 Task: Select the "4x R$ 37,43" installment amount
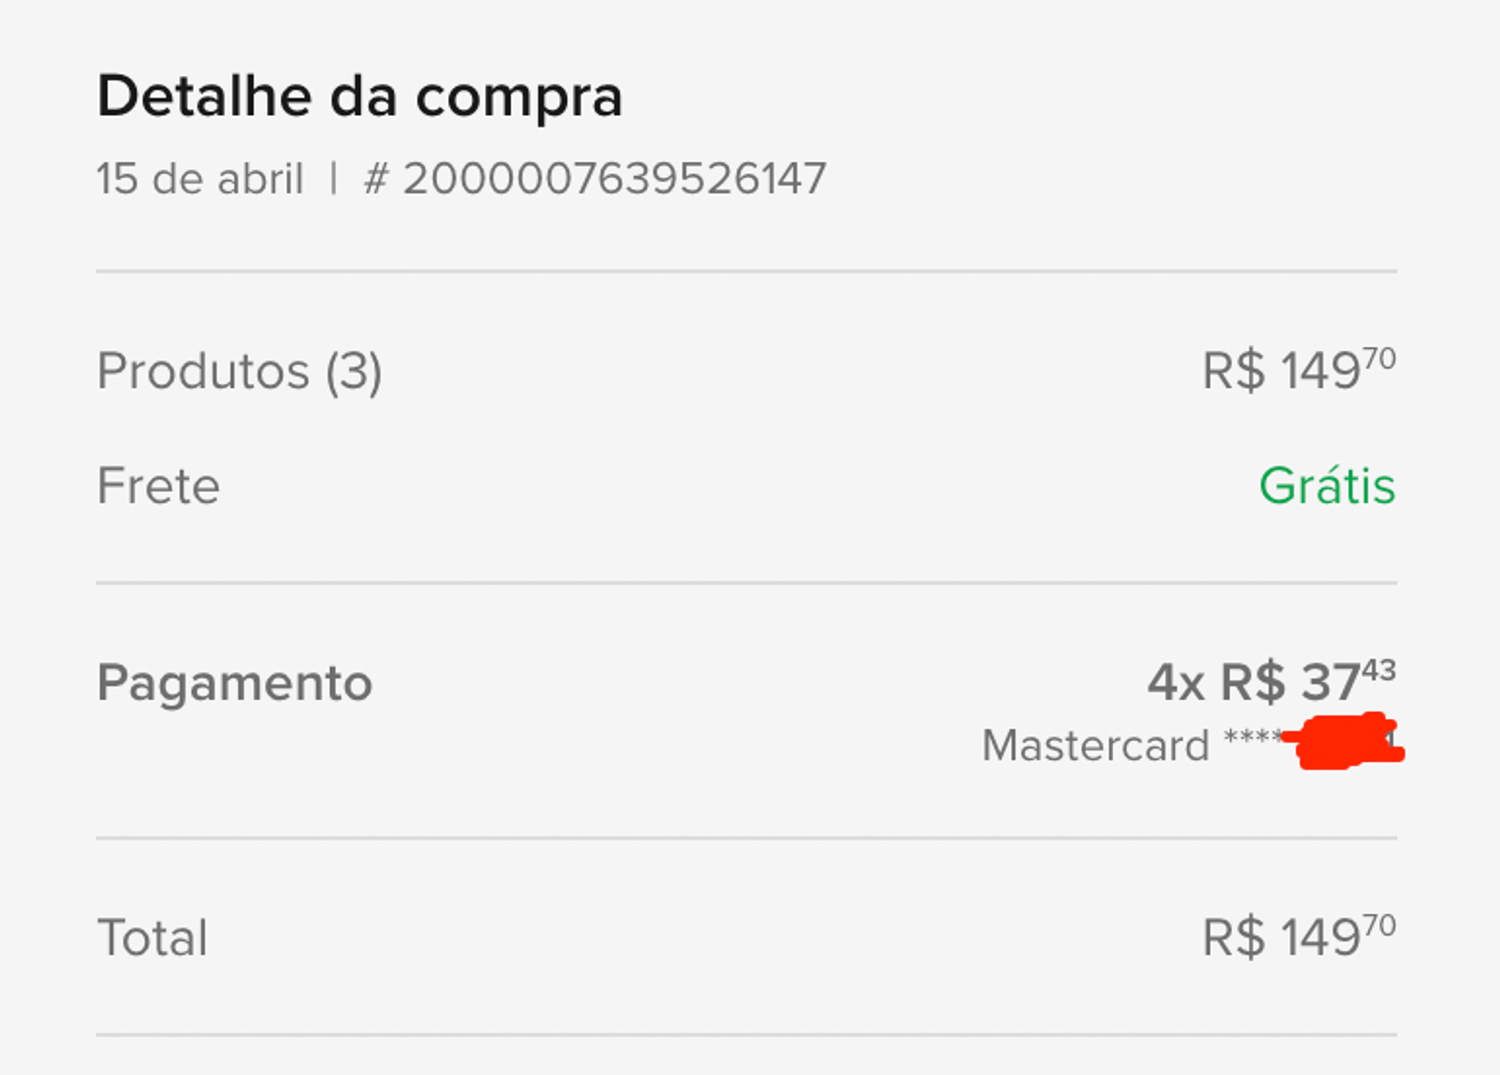1270,682
